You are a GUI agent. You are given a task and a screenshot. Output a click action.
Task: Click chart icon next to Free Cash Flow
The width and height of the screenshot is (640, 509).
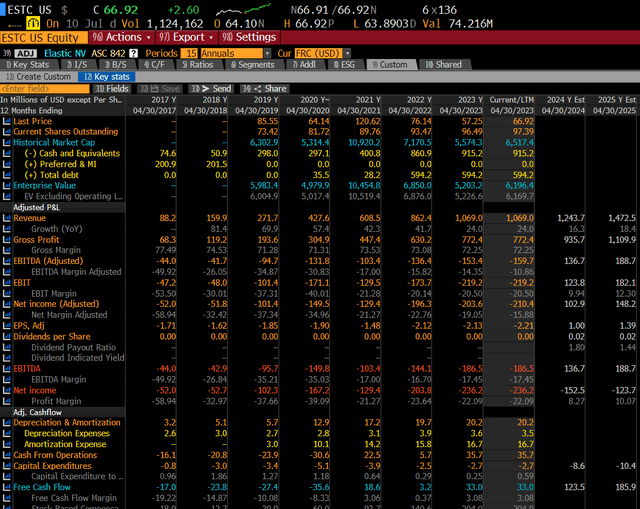6,487
